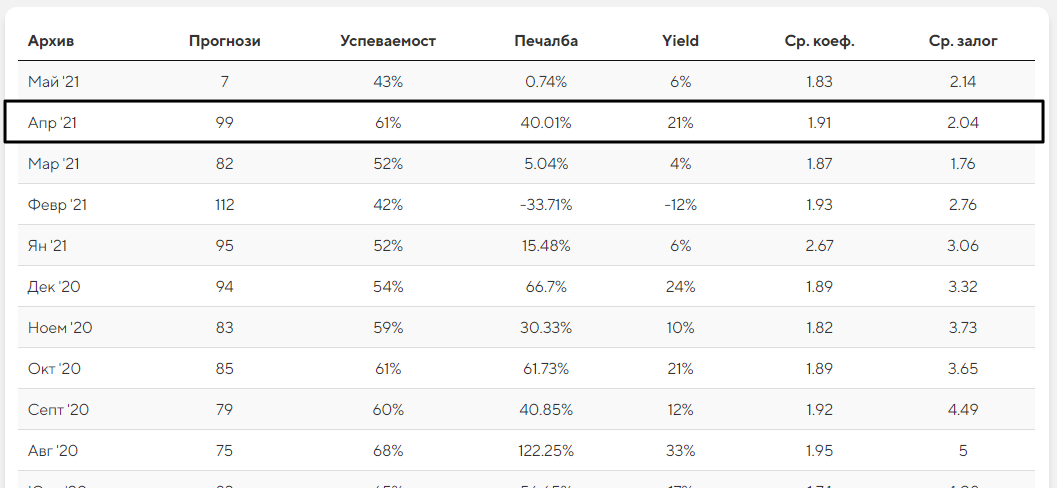Click the 99 forecasts value in Апр '21
Screen dimensions: 1057x488
coord(225,123)
